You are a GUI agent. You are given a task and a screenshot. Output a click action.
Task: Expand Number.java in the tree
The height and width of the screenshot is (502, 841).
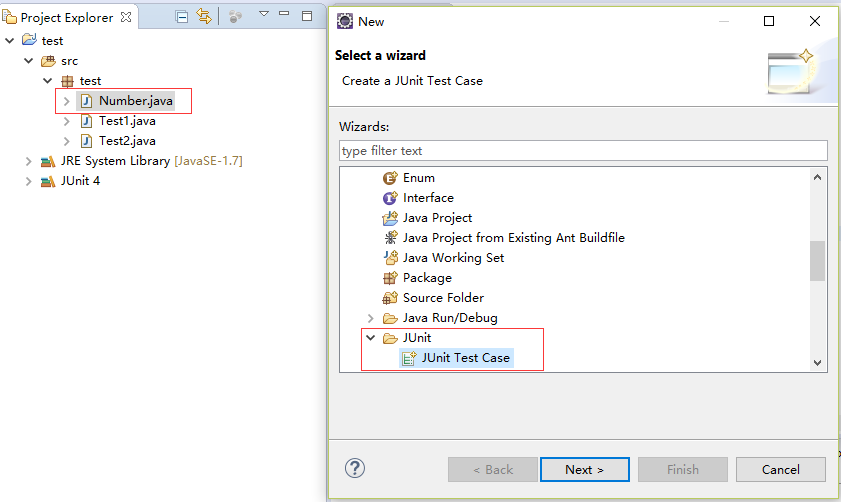(x=67, y=101)
